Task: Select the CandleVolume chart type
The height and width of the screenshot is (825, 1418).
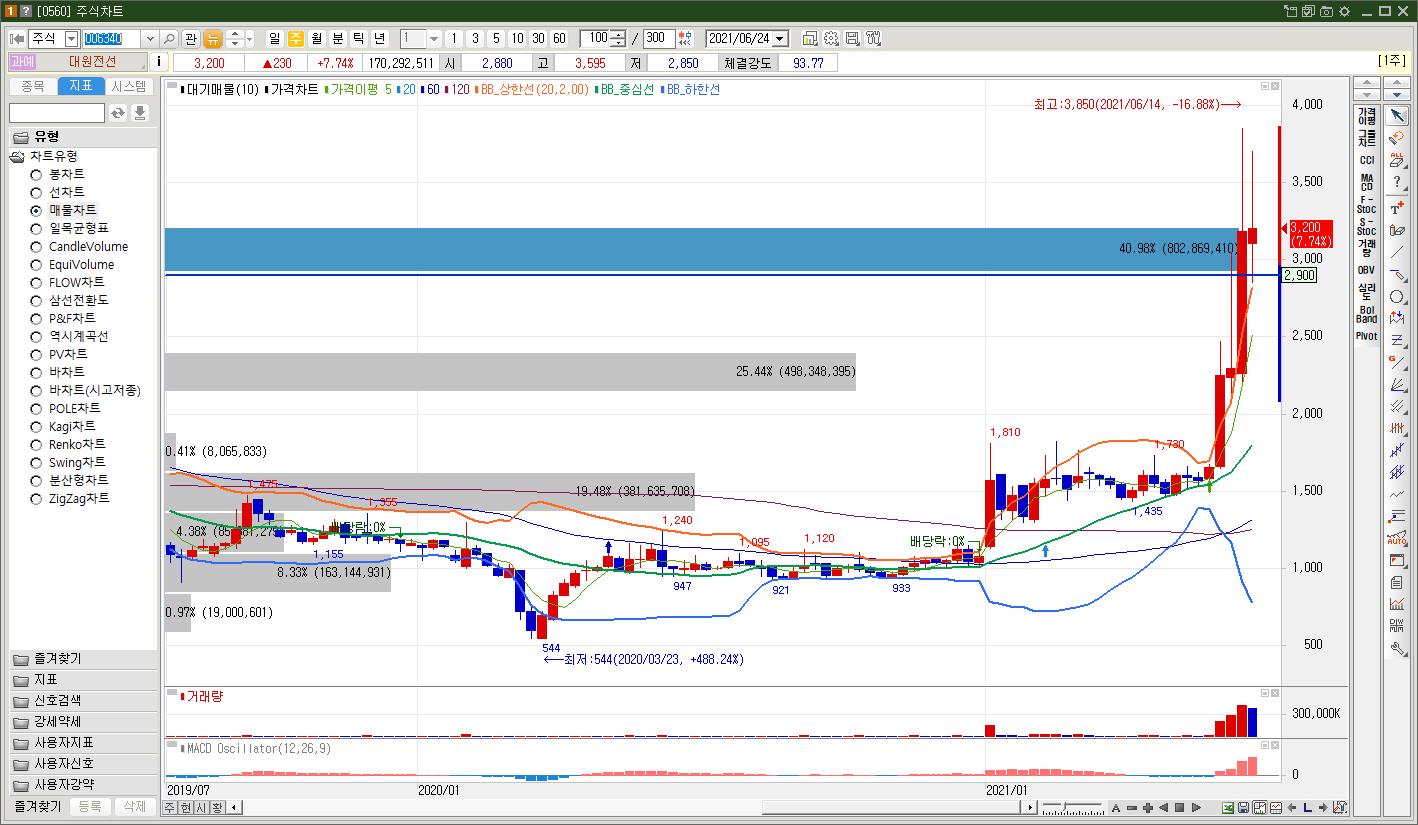Action: (79, 246)
